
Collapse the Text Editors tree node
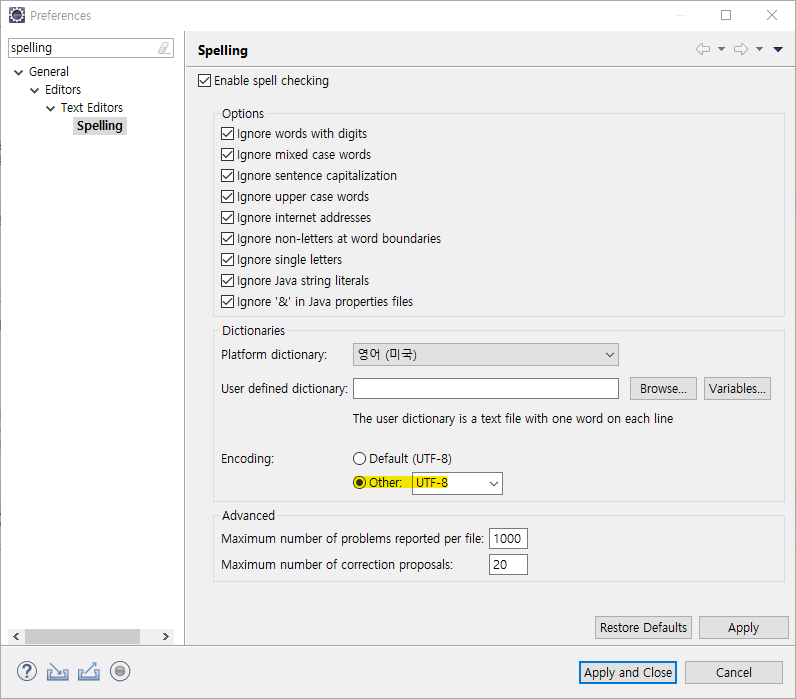point(50,108)
